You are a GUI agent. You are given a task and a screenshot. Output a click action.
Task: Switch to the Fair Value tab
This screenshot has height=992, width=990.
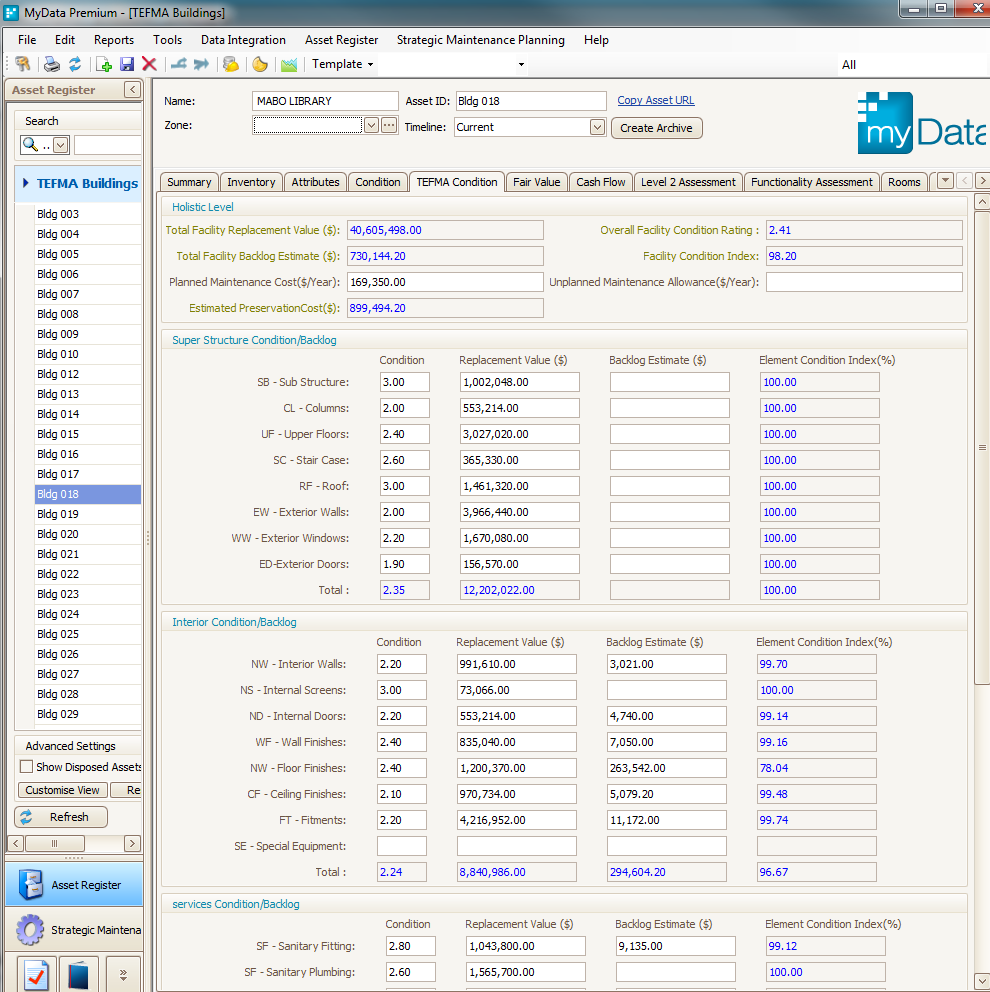[536, 182]
